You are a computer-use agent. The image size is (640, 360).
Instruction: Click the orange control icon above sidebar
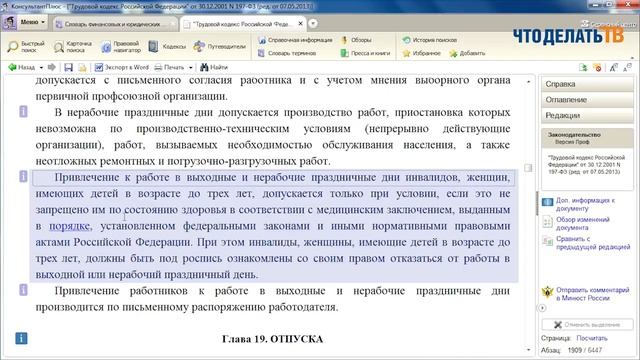(x=598, y=68)
